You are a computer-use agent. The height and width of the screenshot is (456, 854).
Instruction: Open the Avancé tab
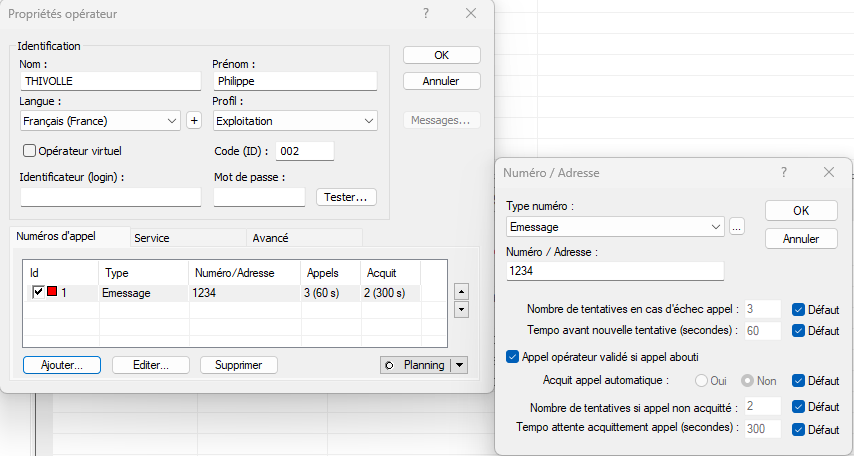point(271,238)
